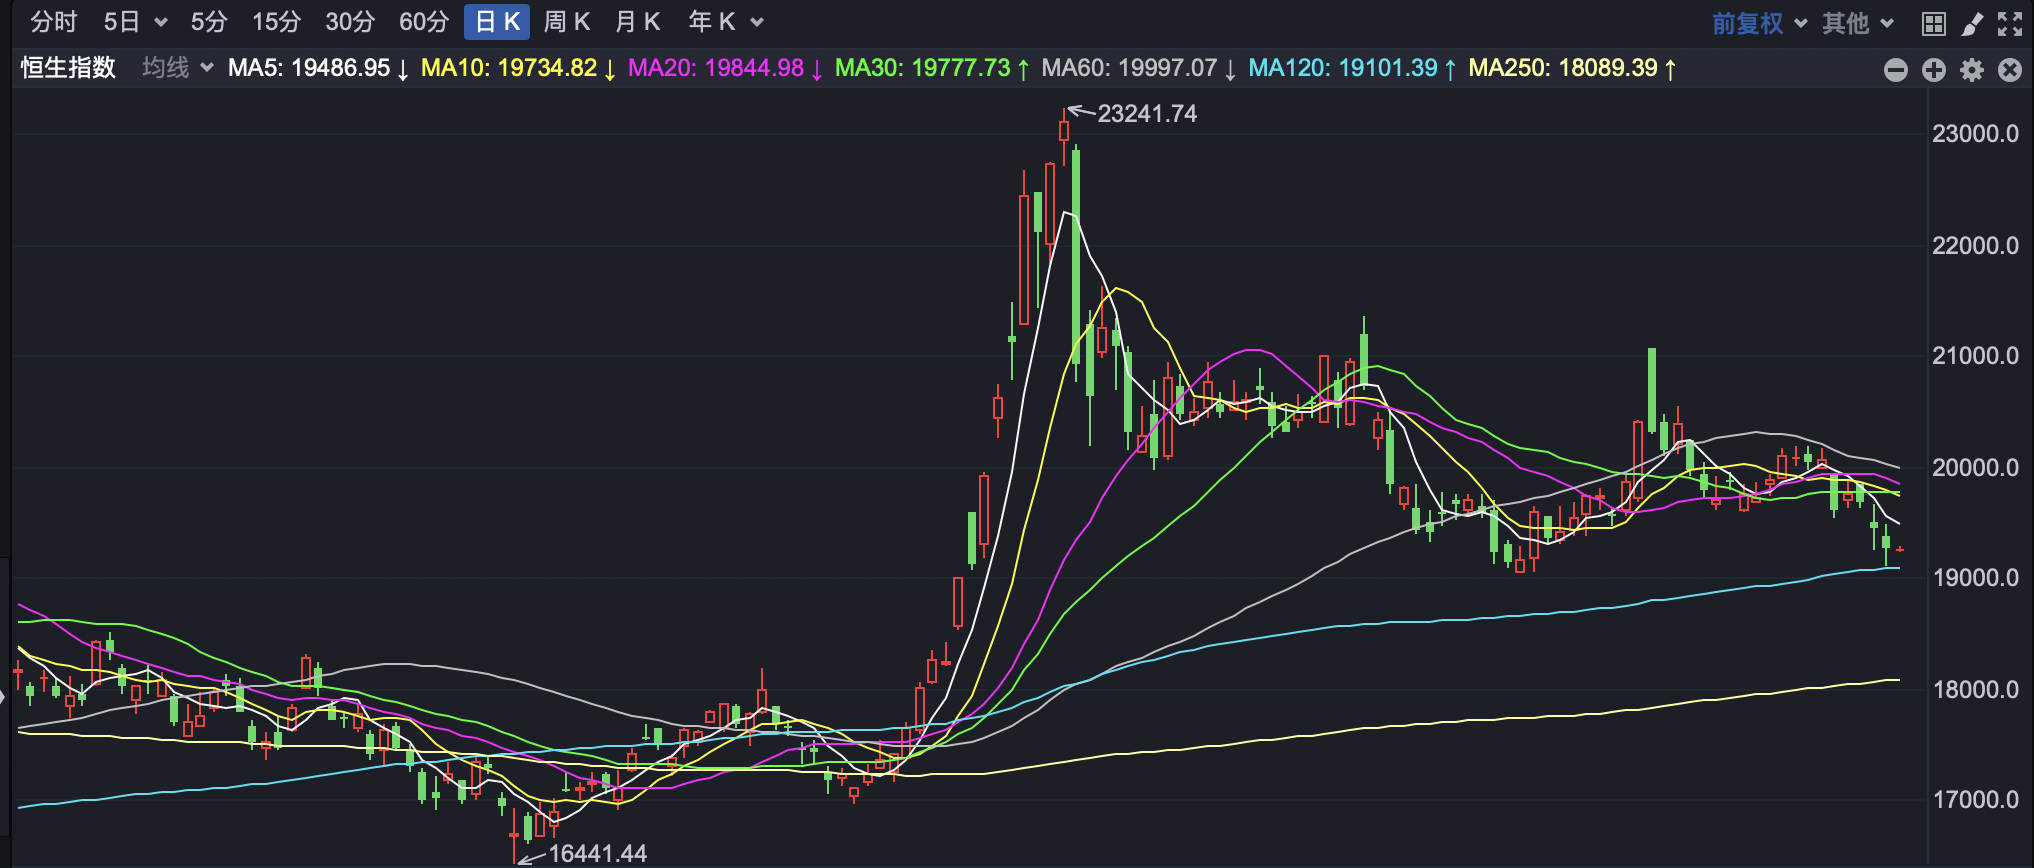2034x868 pixels.
Task: Click the minus icon on indicator bar
Action: point(1896,69)
